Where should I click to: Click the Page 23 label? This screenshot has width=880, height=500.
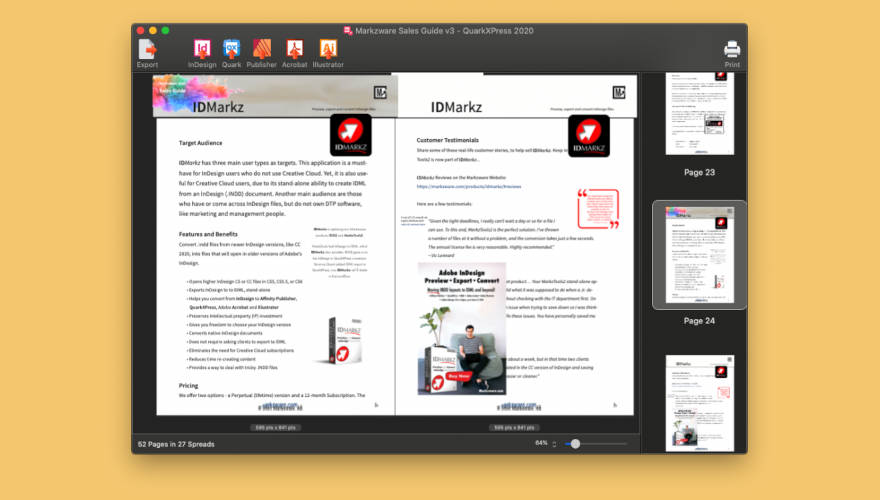click(699, 172)
